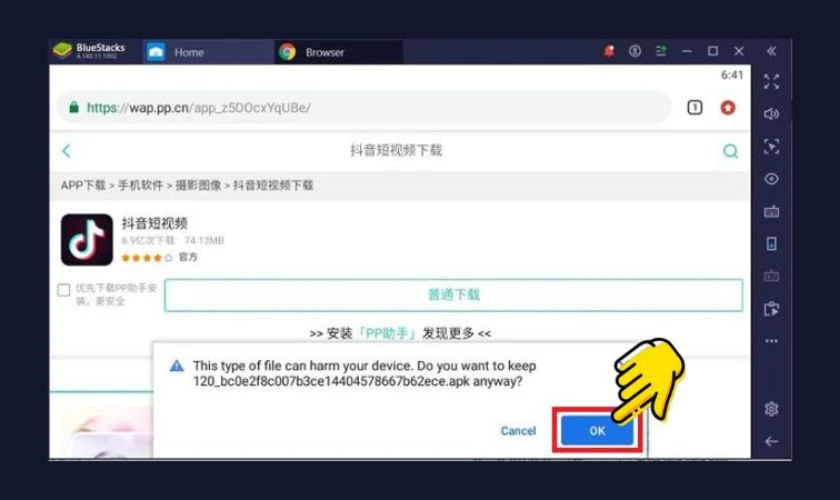The width and height of the screenshot is (840, 500).
Task: Open the APP下载 breadcrumb link
Action: click(83, 185)
